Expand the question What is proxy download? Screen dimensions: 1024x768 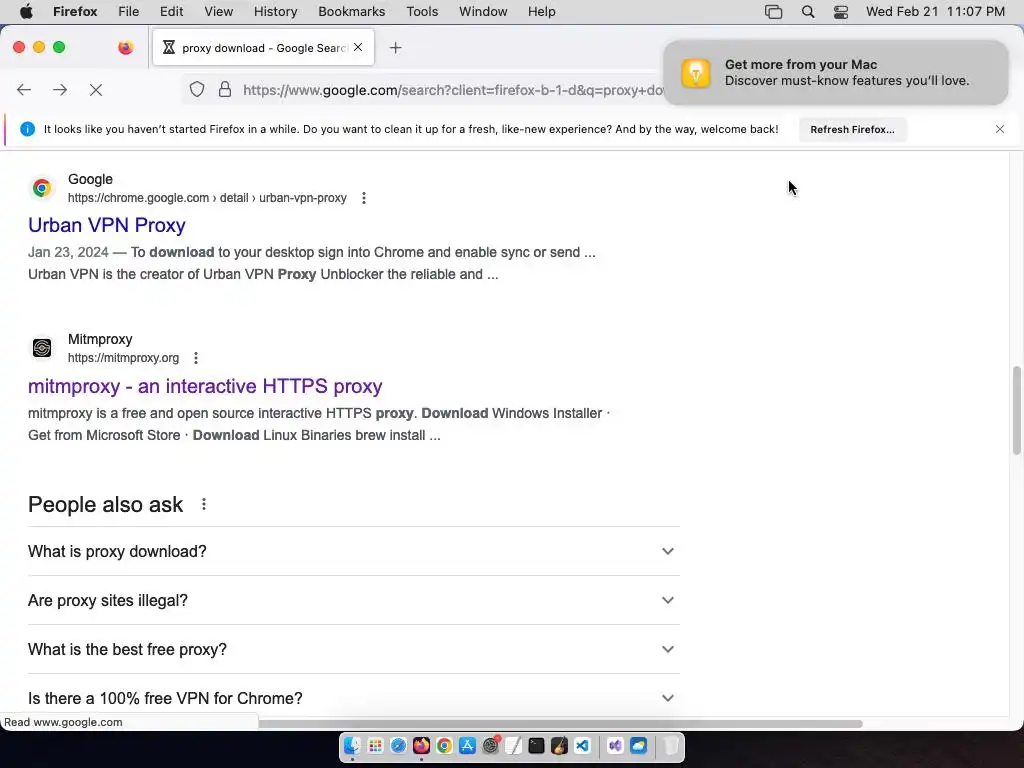click(354, 551)
